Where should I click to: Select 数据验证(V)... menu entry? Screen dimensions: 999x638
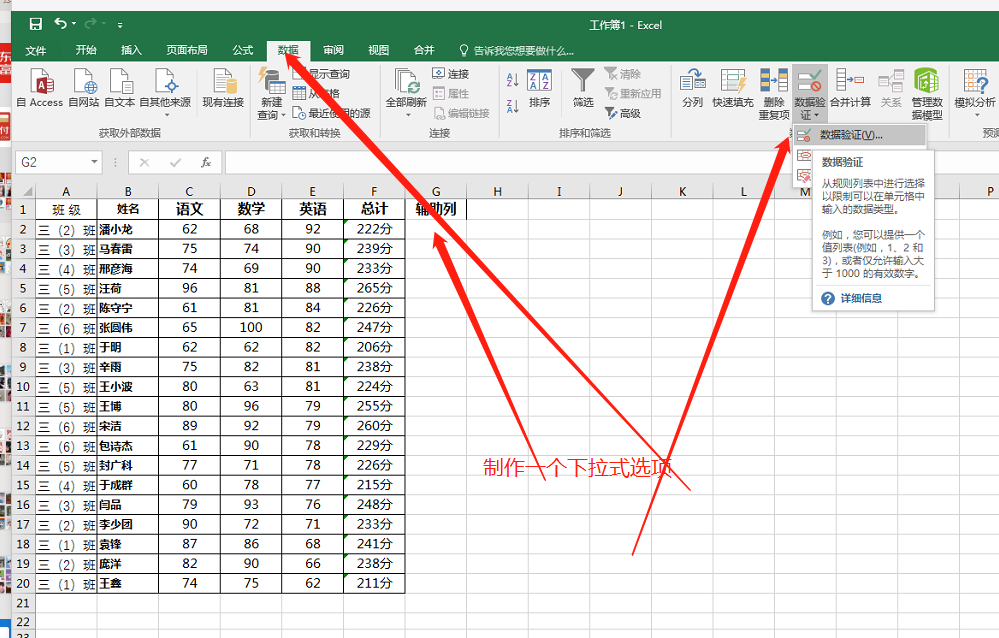859,135
